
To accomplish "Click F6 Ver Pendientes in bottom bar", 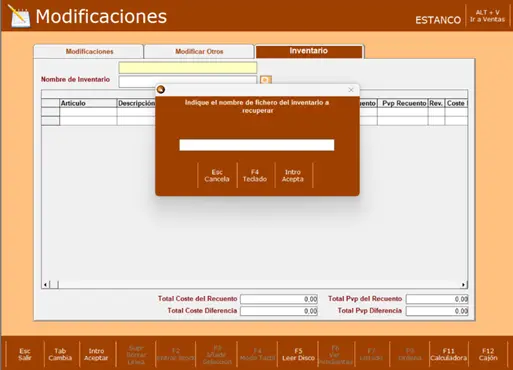I will 335,355.
